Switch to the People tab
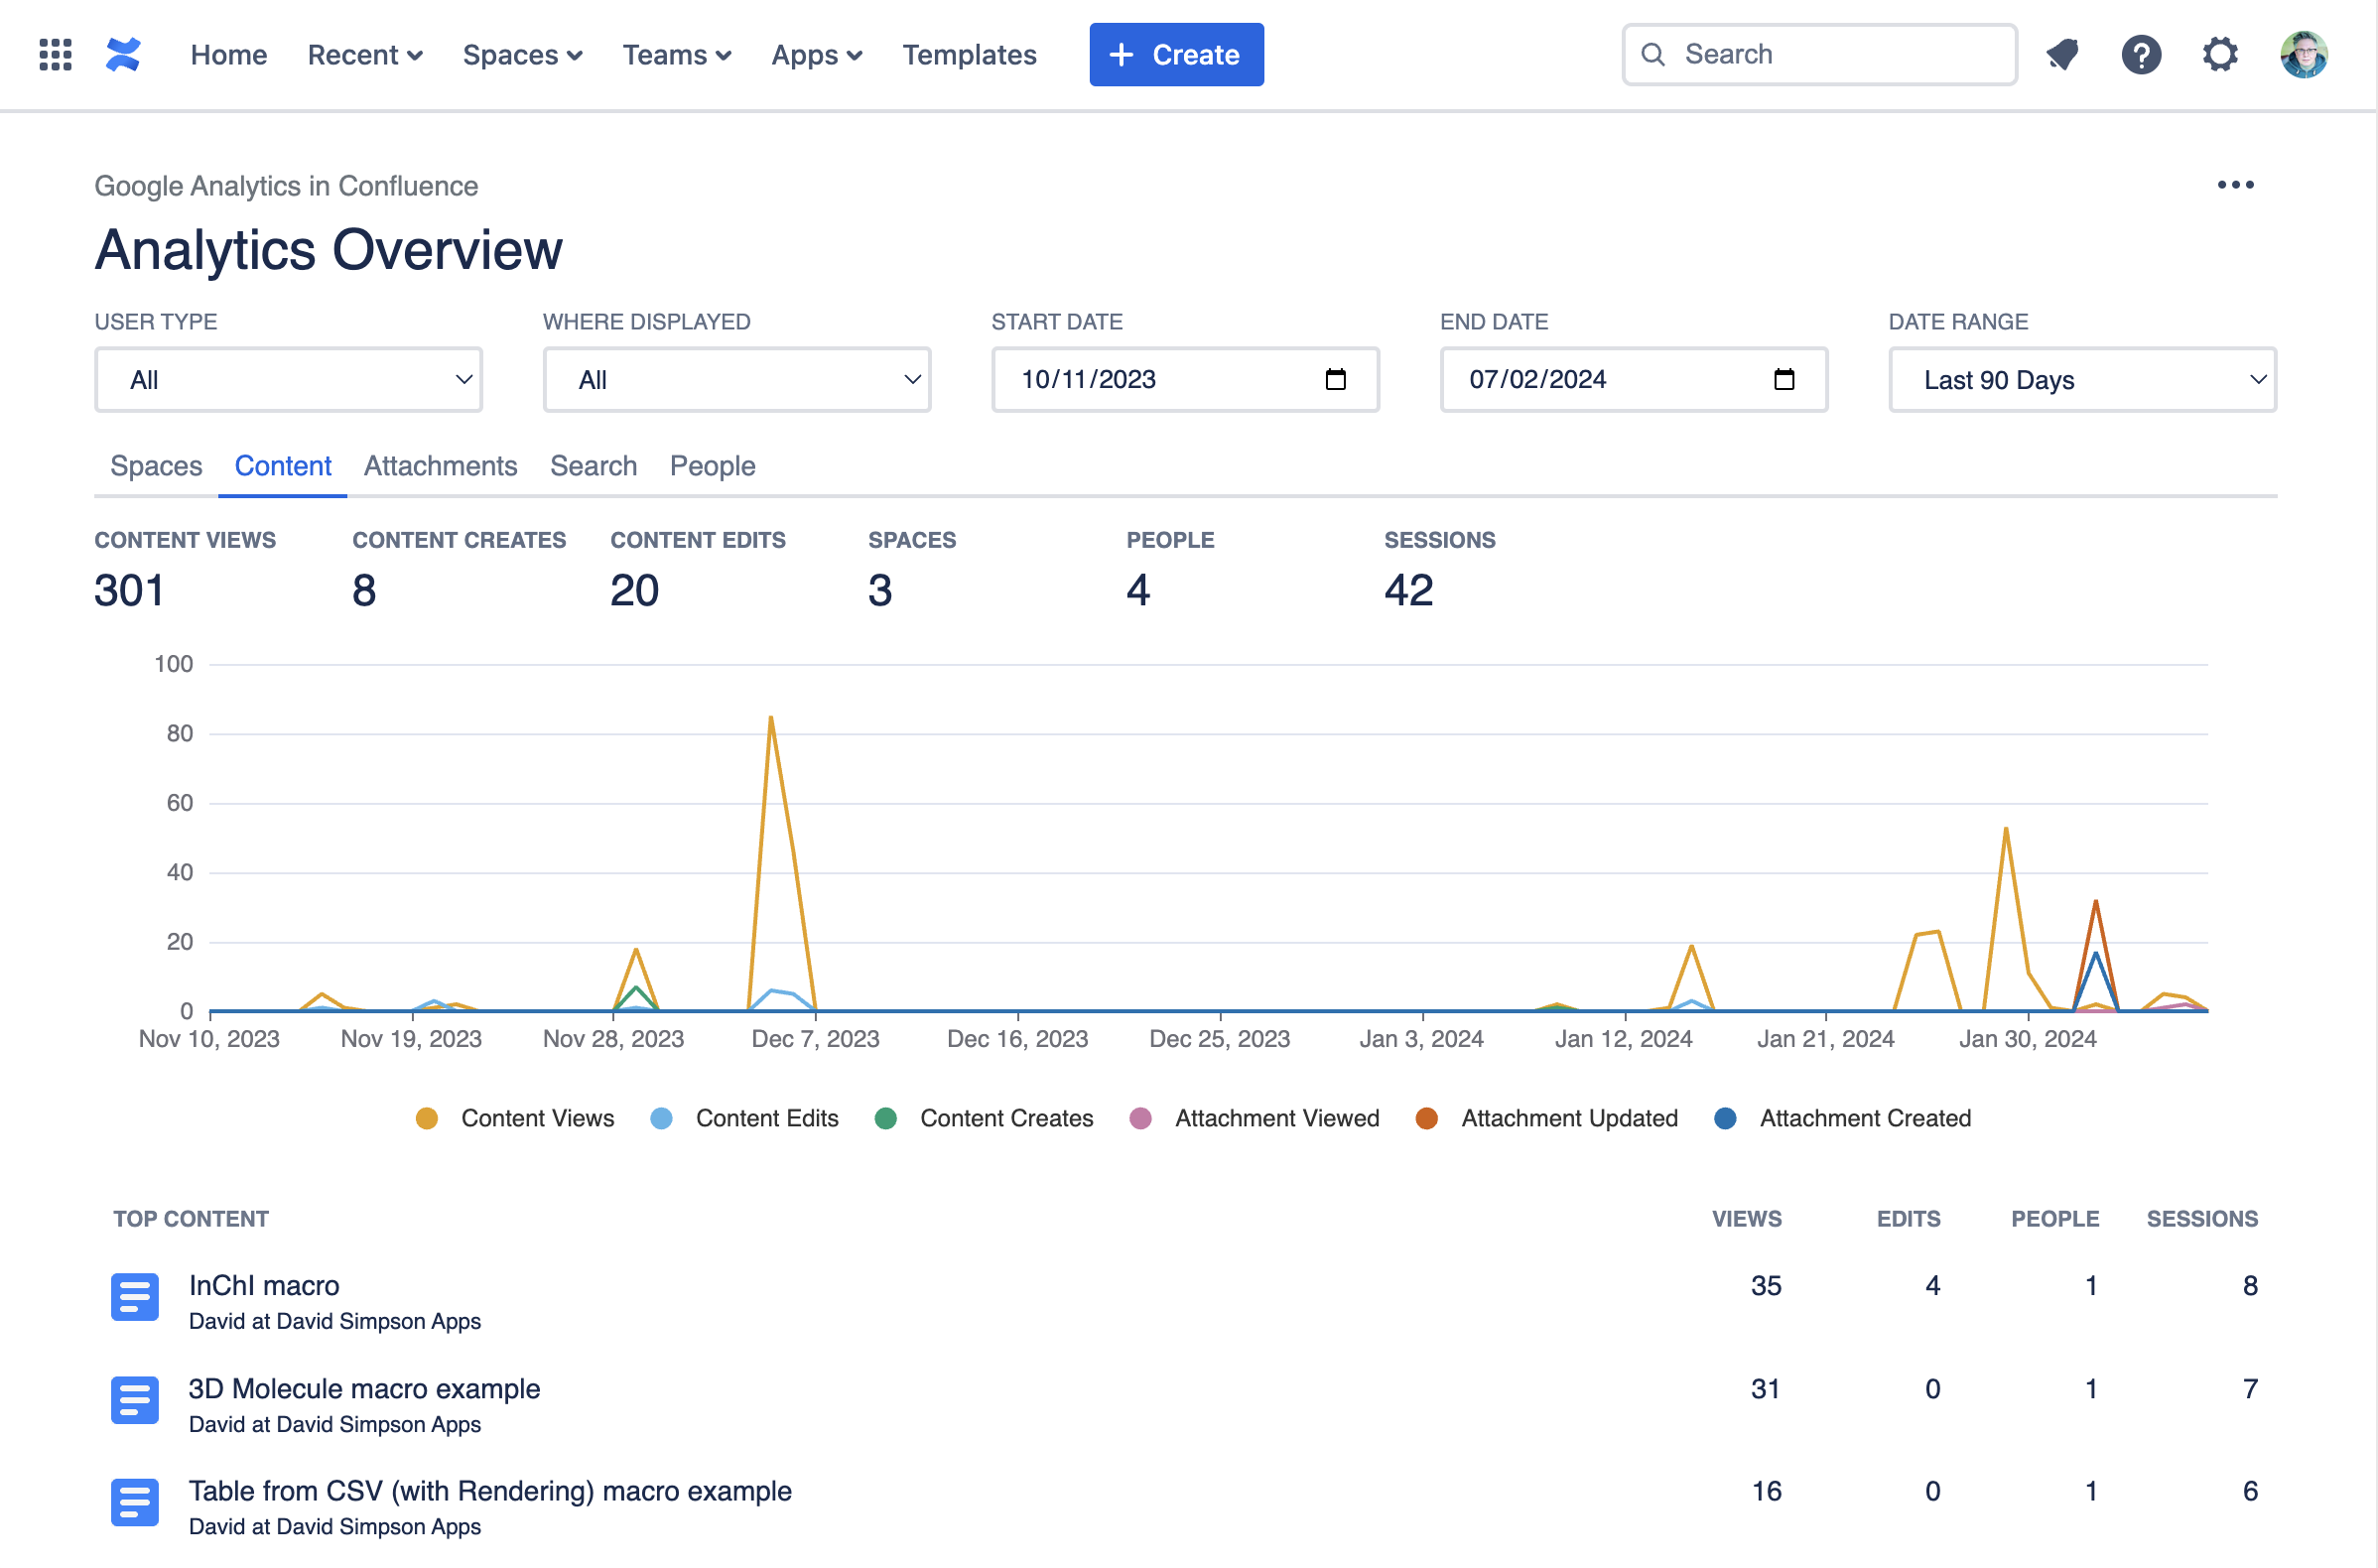 [712, 466]
